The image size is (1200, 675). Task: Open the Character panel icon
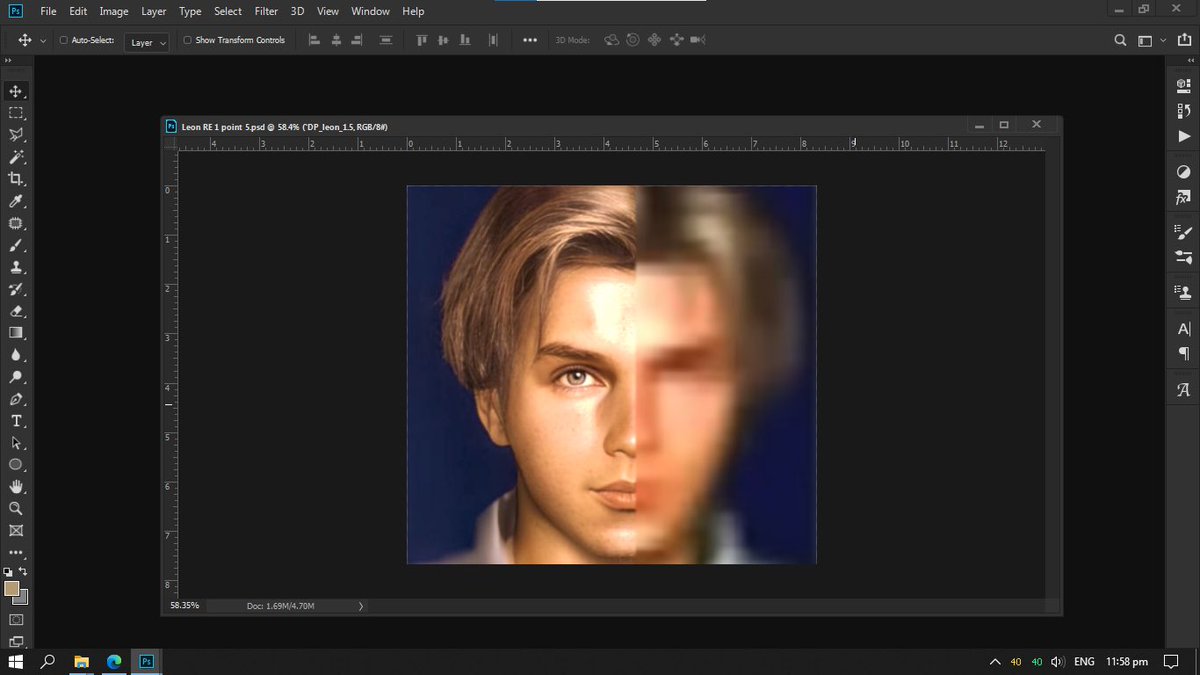point(1184,329)
